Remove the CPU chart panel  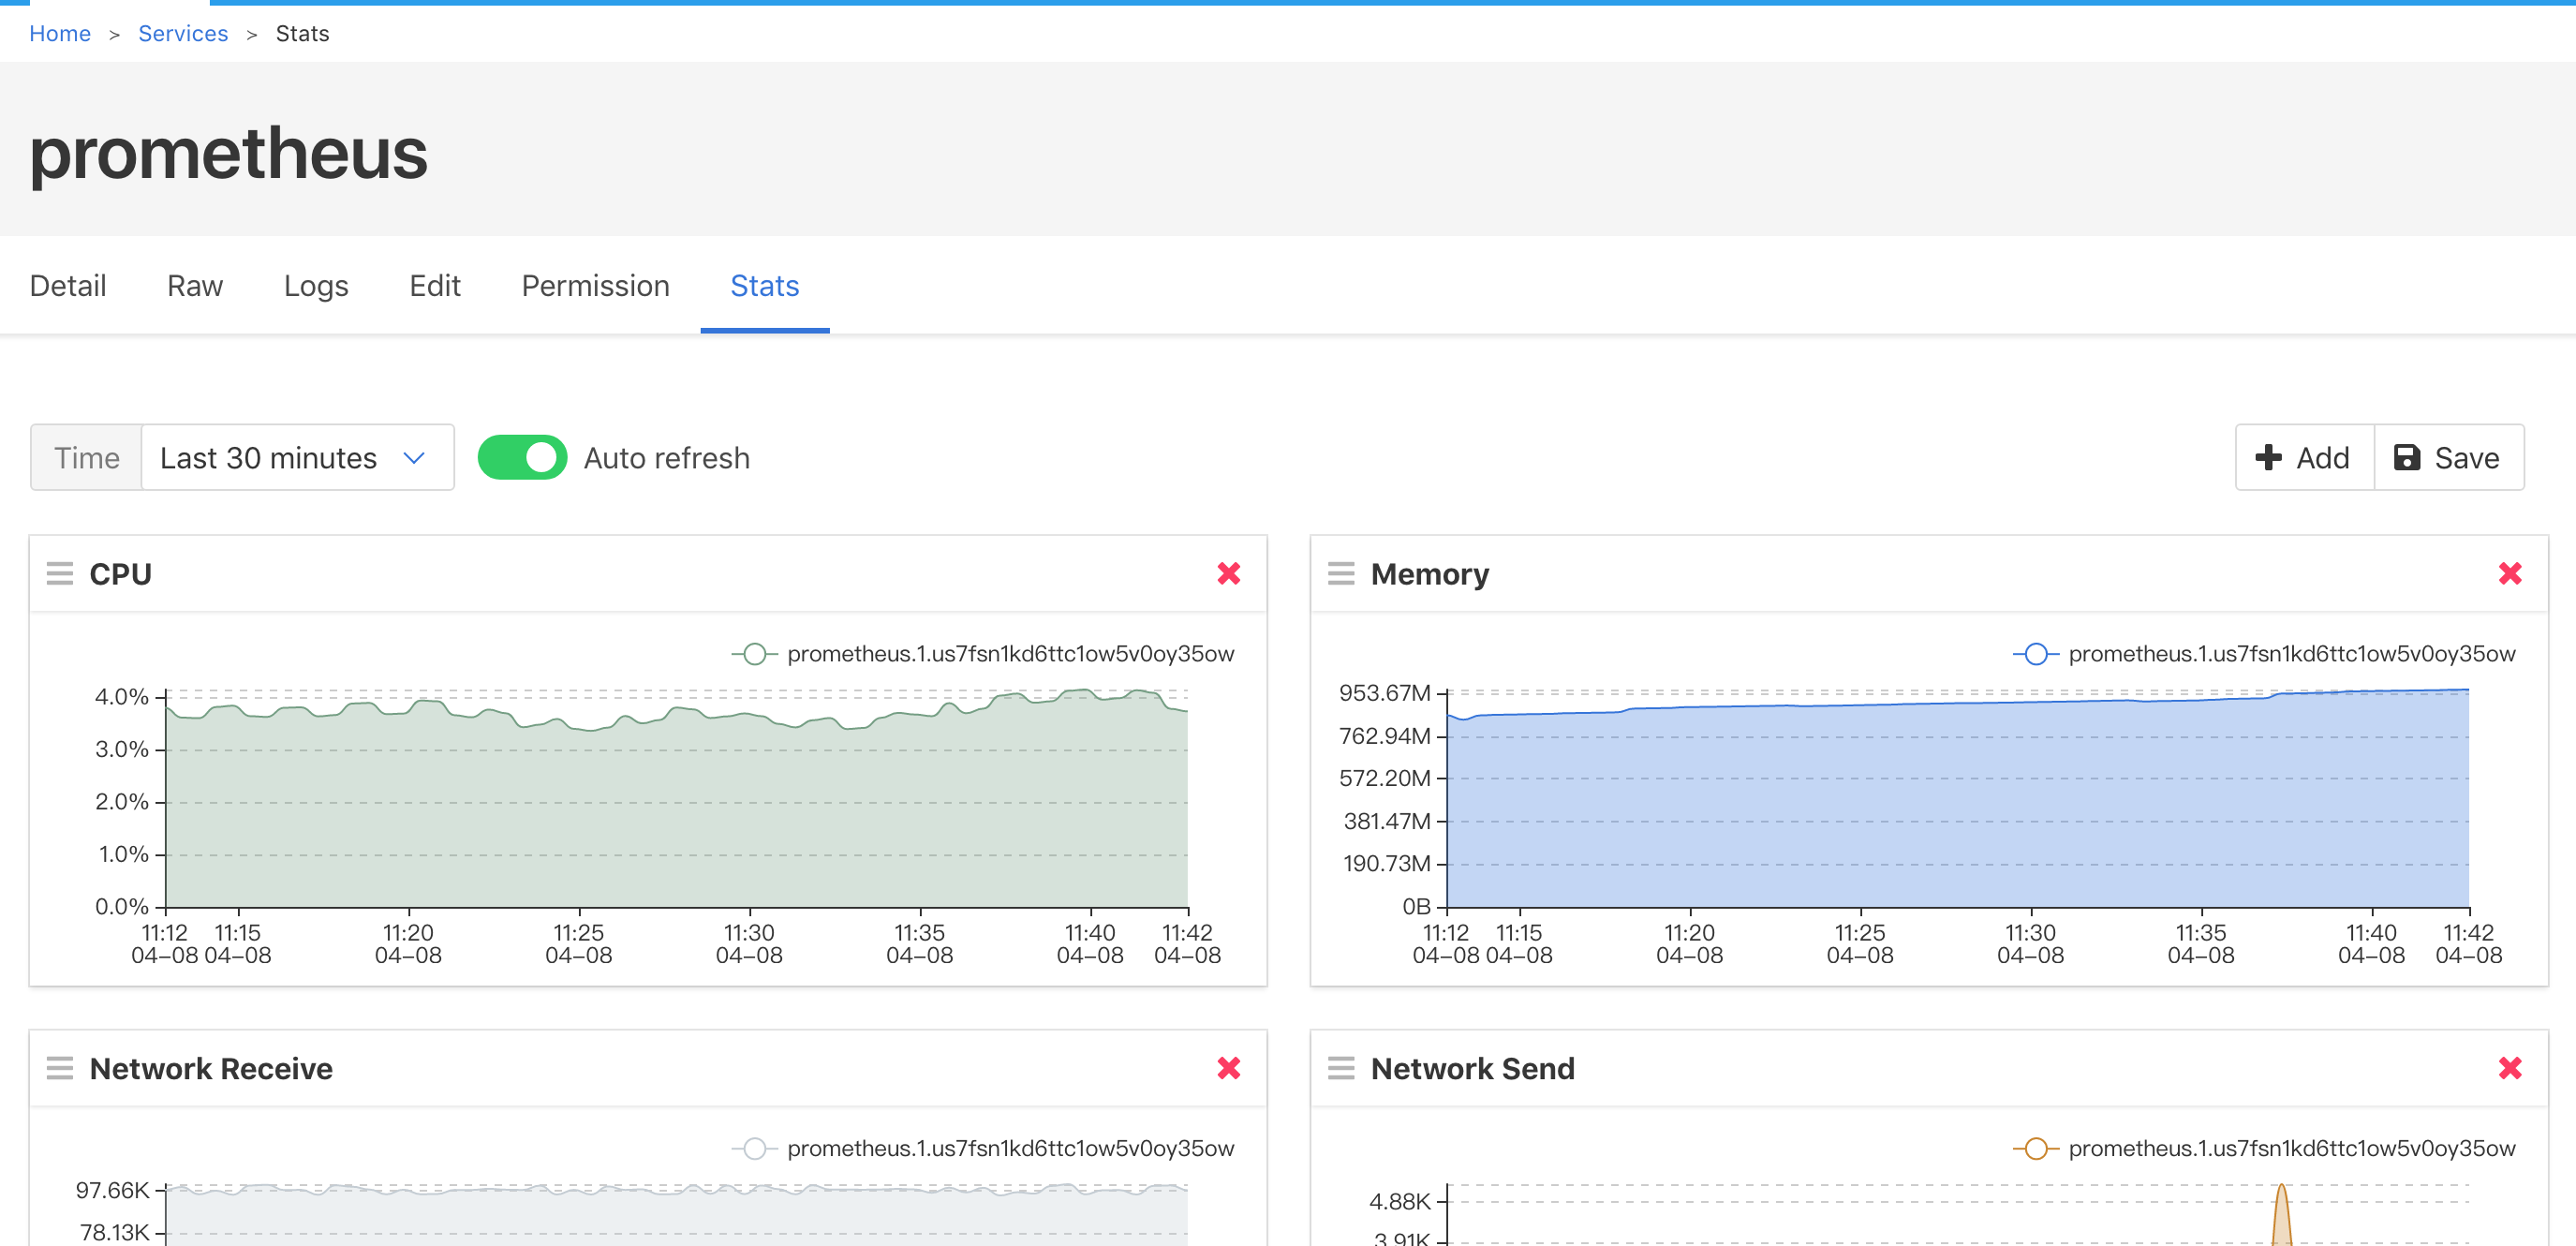point(1228,573)
